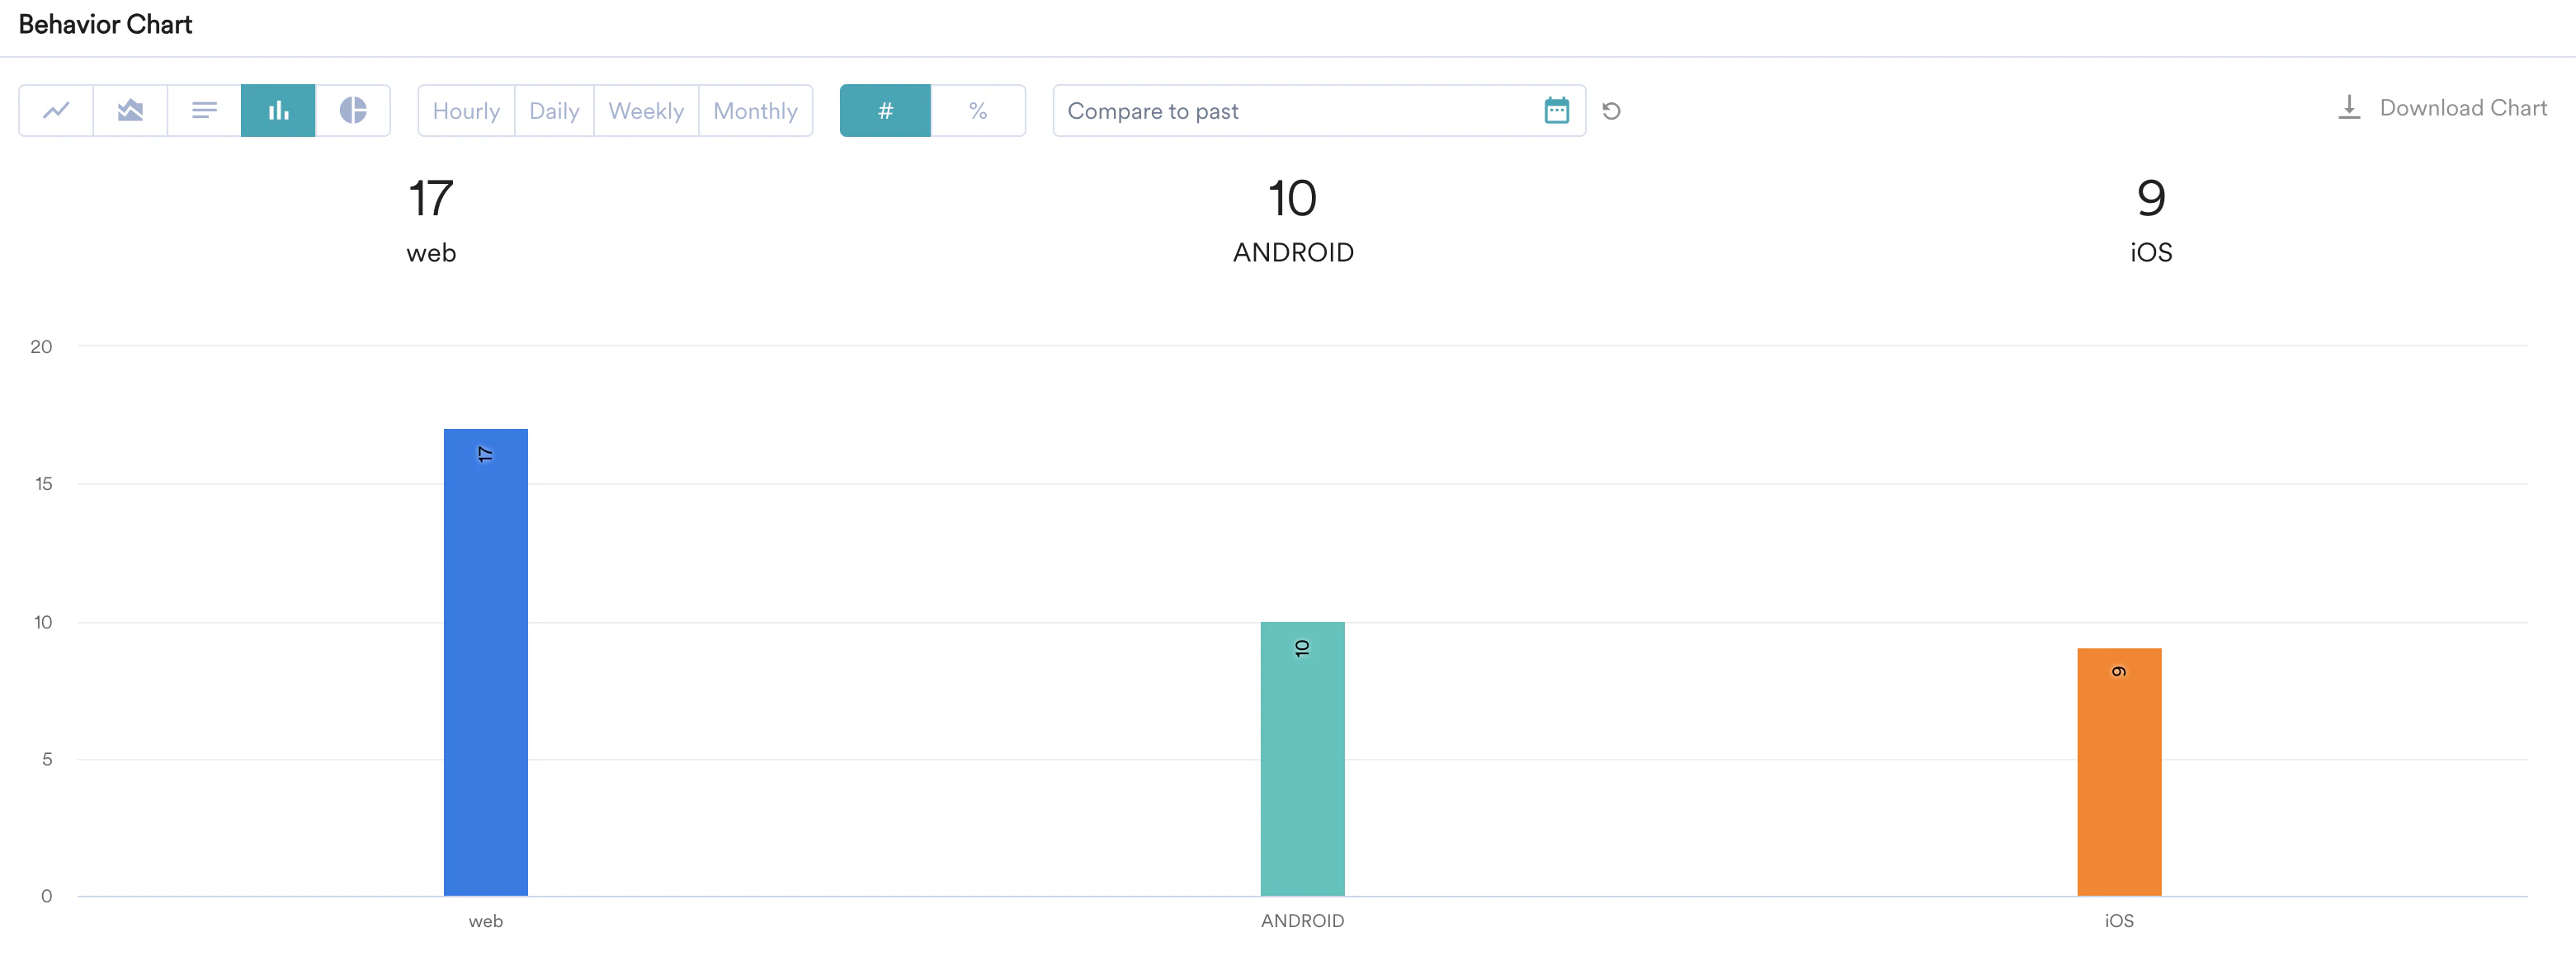Select the area chart icon
Image resolution: width=2576 pixels, height=970 pixels.
[130, 110]
